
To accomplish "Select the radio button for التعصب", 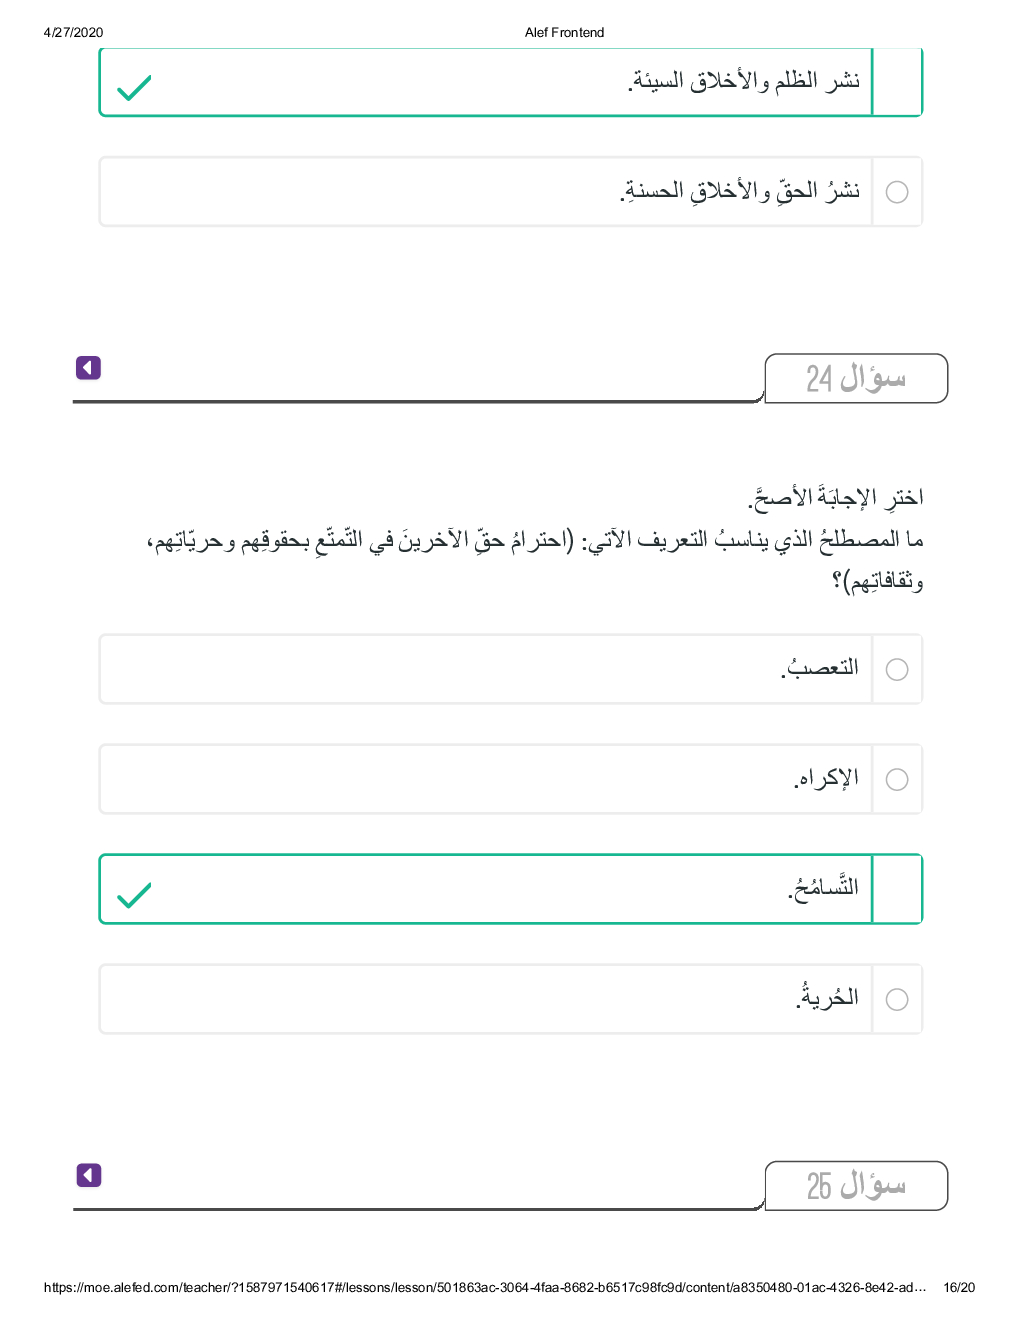I will [x=897, y=670].
